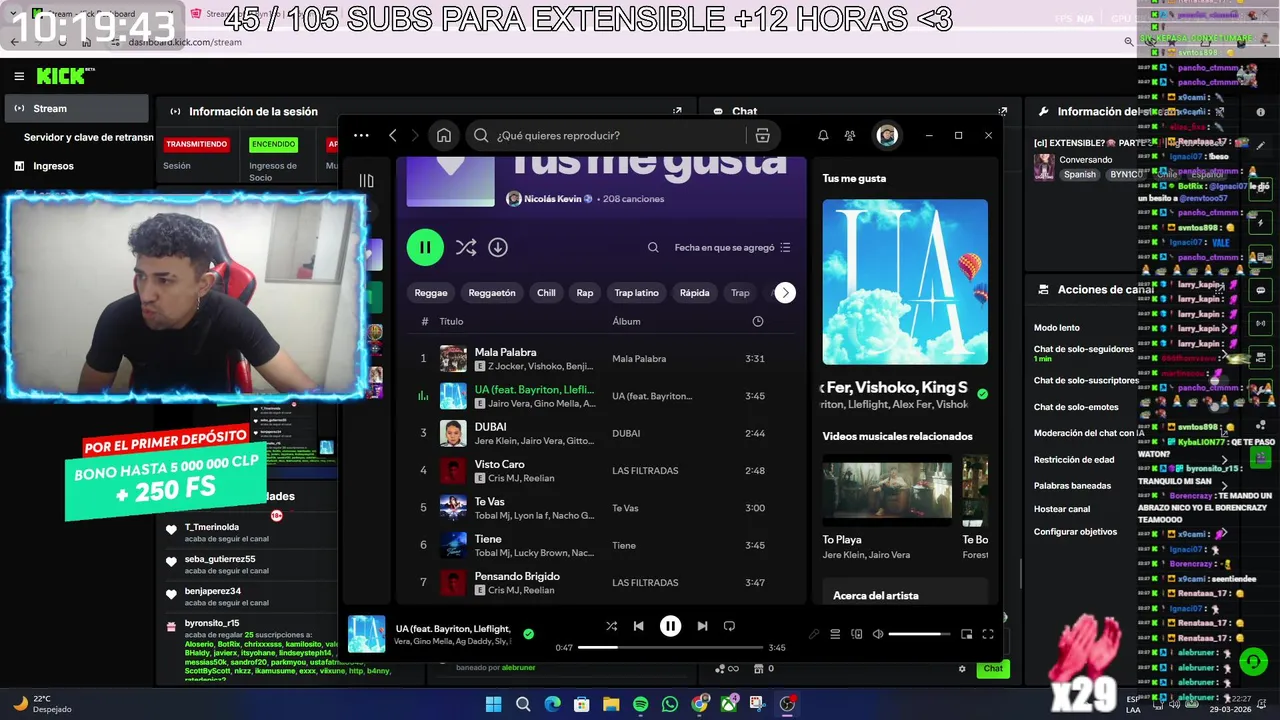This screenshot has height=720, width=1280.
Task: Mute Spotify with speaker icon
Action: pos(878,634)
